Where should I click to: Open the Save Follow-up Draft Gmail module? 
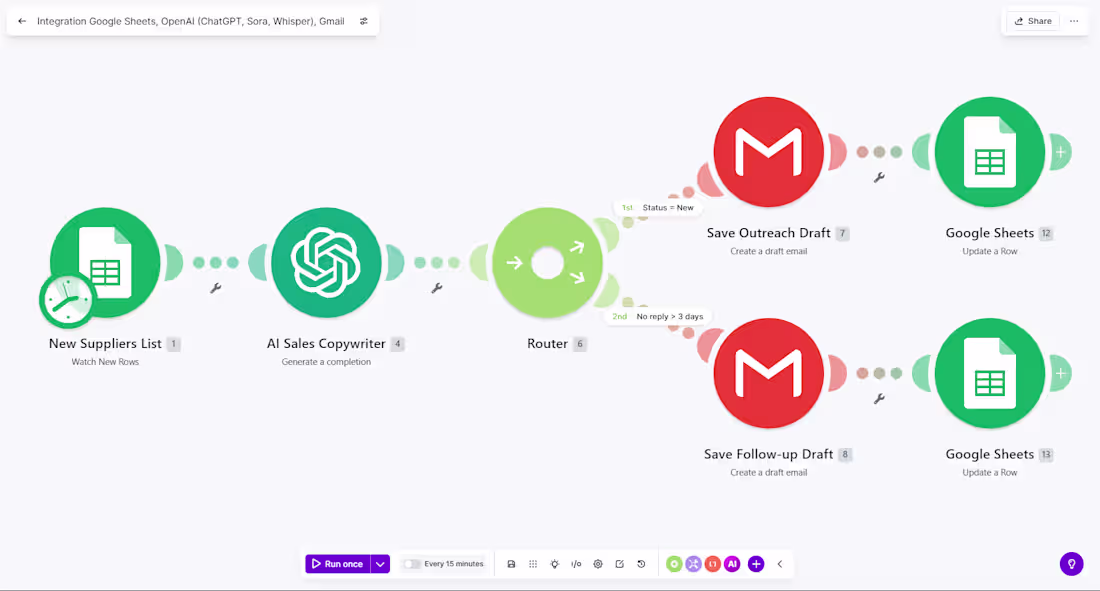tap(768, 373)
